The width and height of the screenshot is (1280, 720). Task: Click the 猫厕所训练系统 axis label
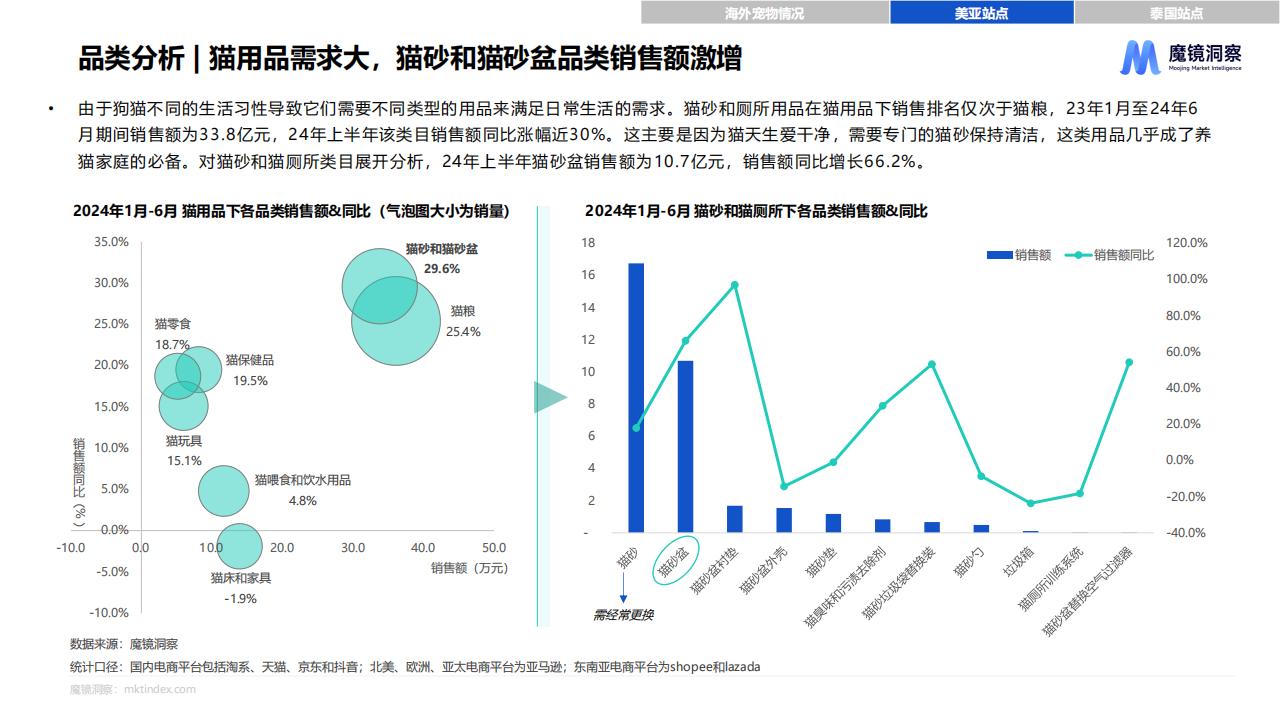click(1050, 579)
